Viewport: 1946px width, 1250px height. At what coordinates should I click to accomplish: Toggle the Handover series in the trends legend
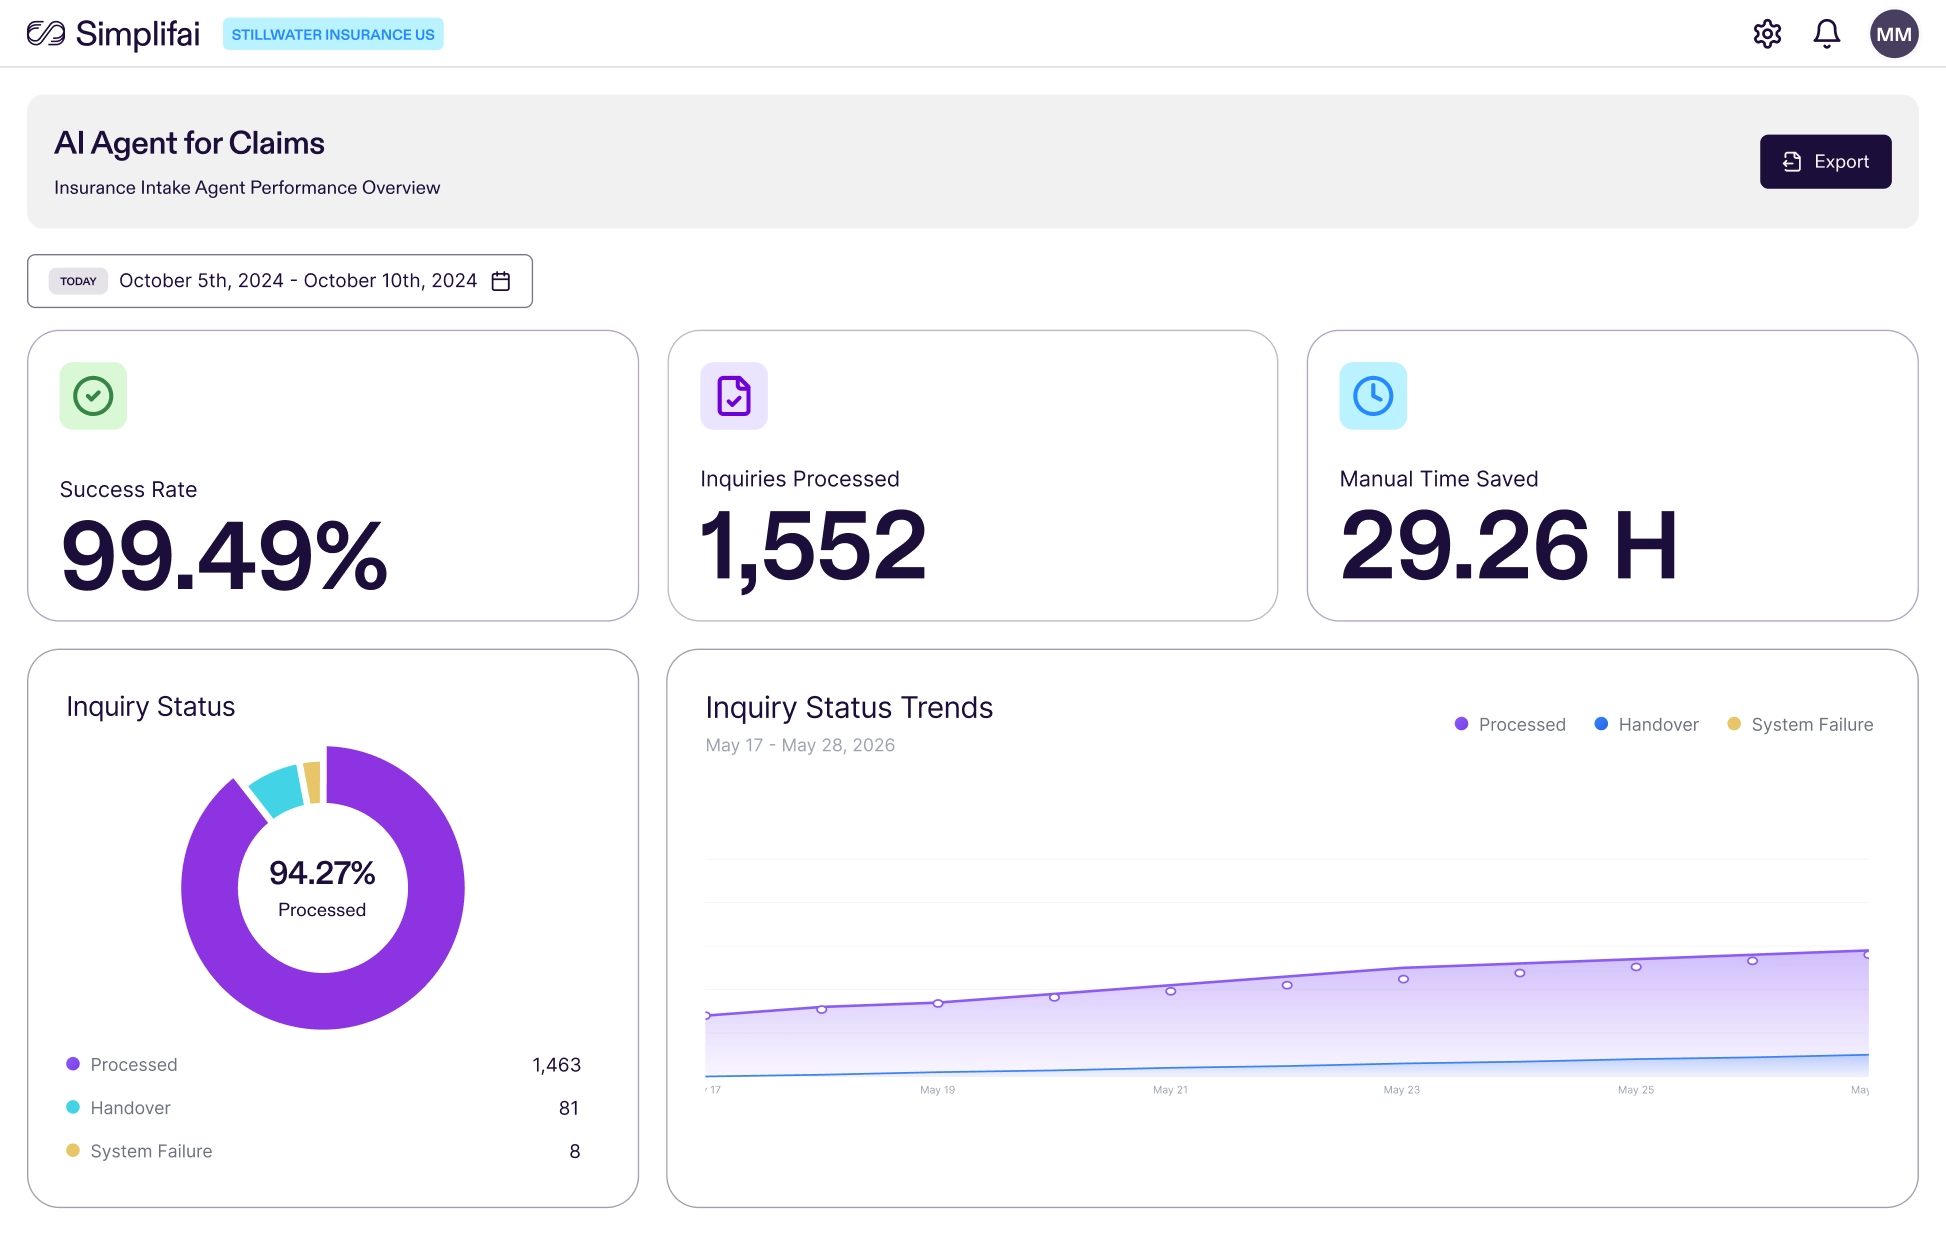pyautogui.click(x=1646, y=724)
